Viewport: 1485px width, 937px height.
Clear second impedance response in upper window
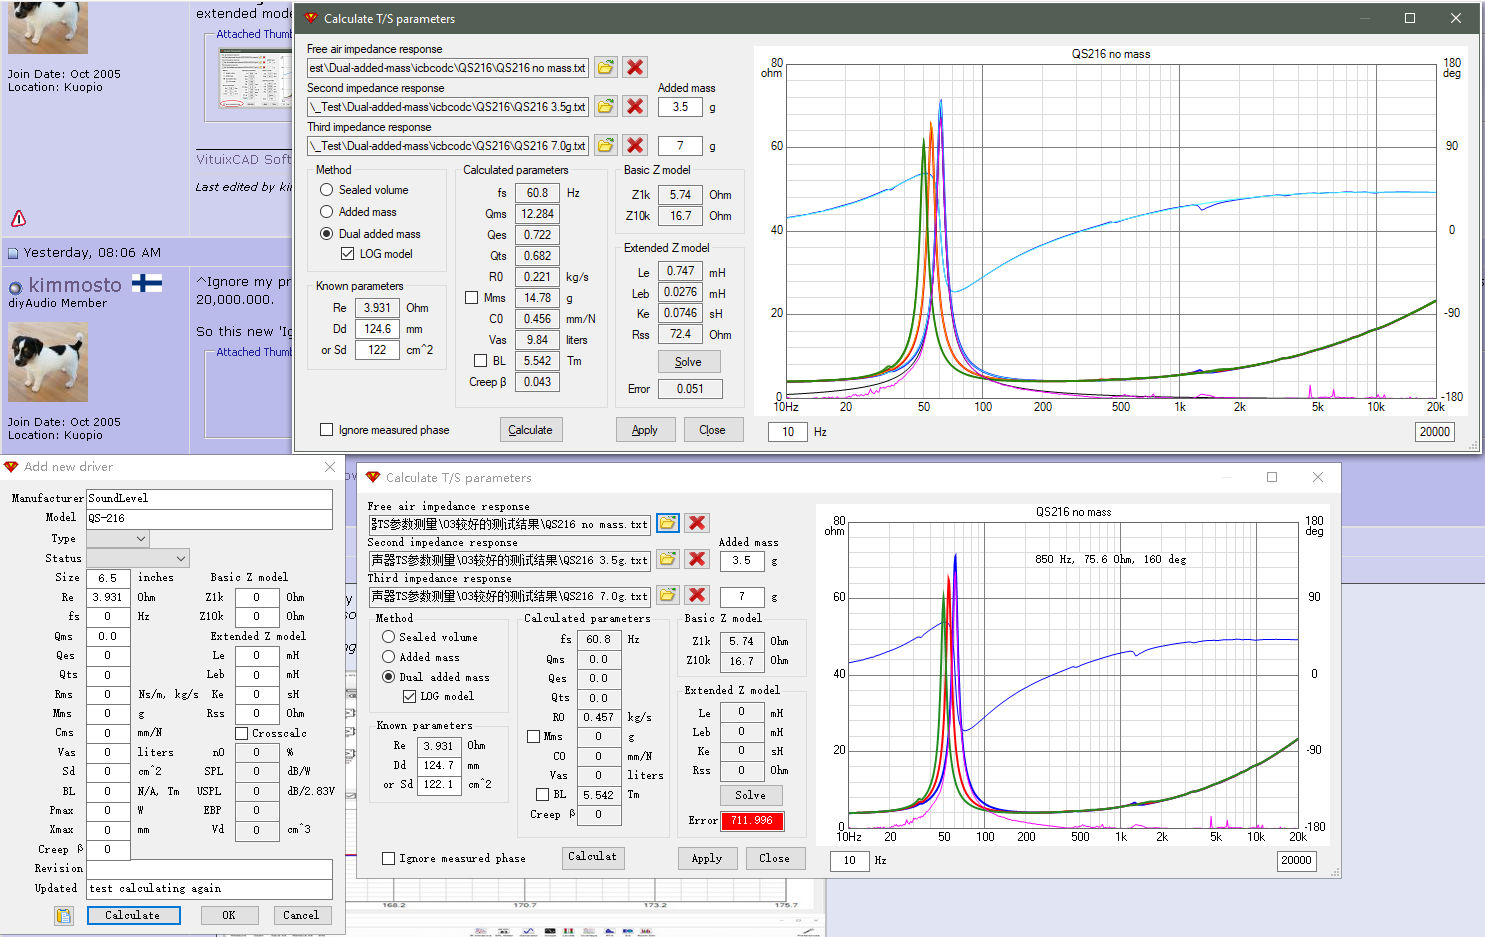(635, 106)
